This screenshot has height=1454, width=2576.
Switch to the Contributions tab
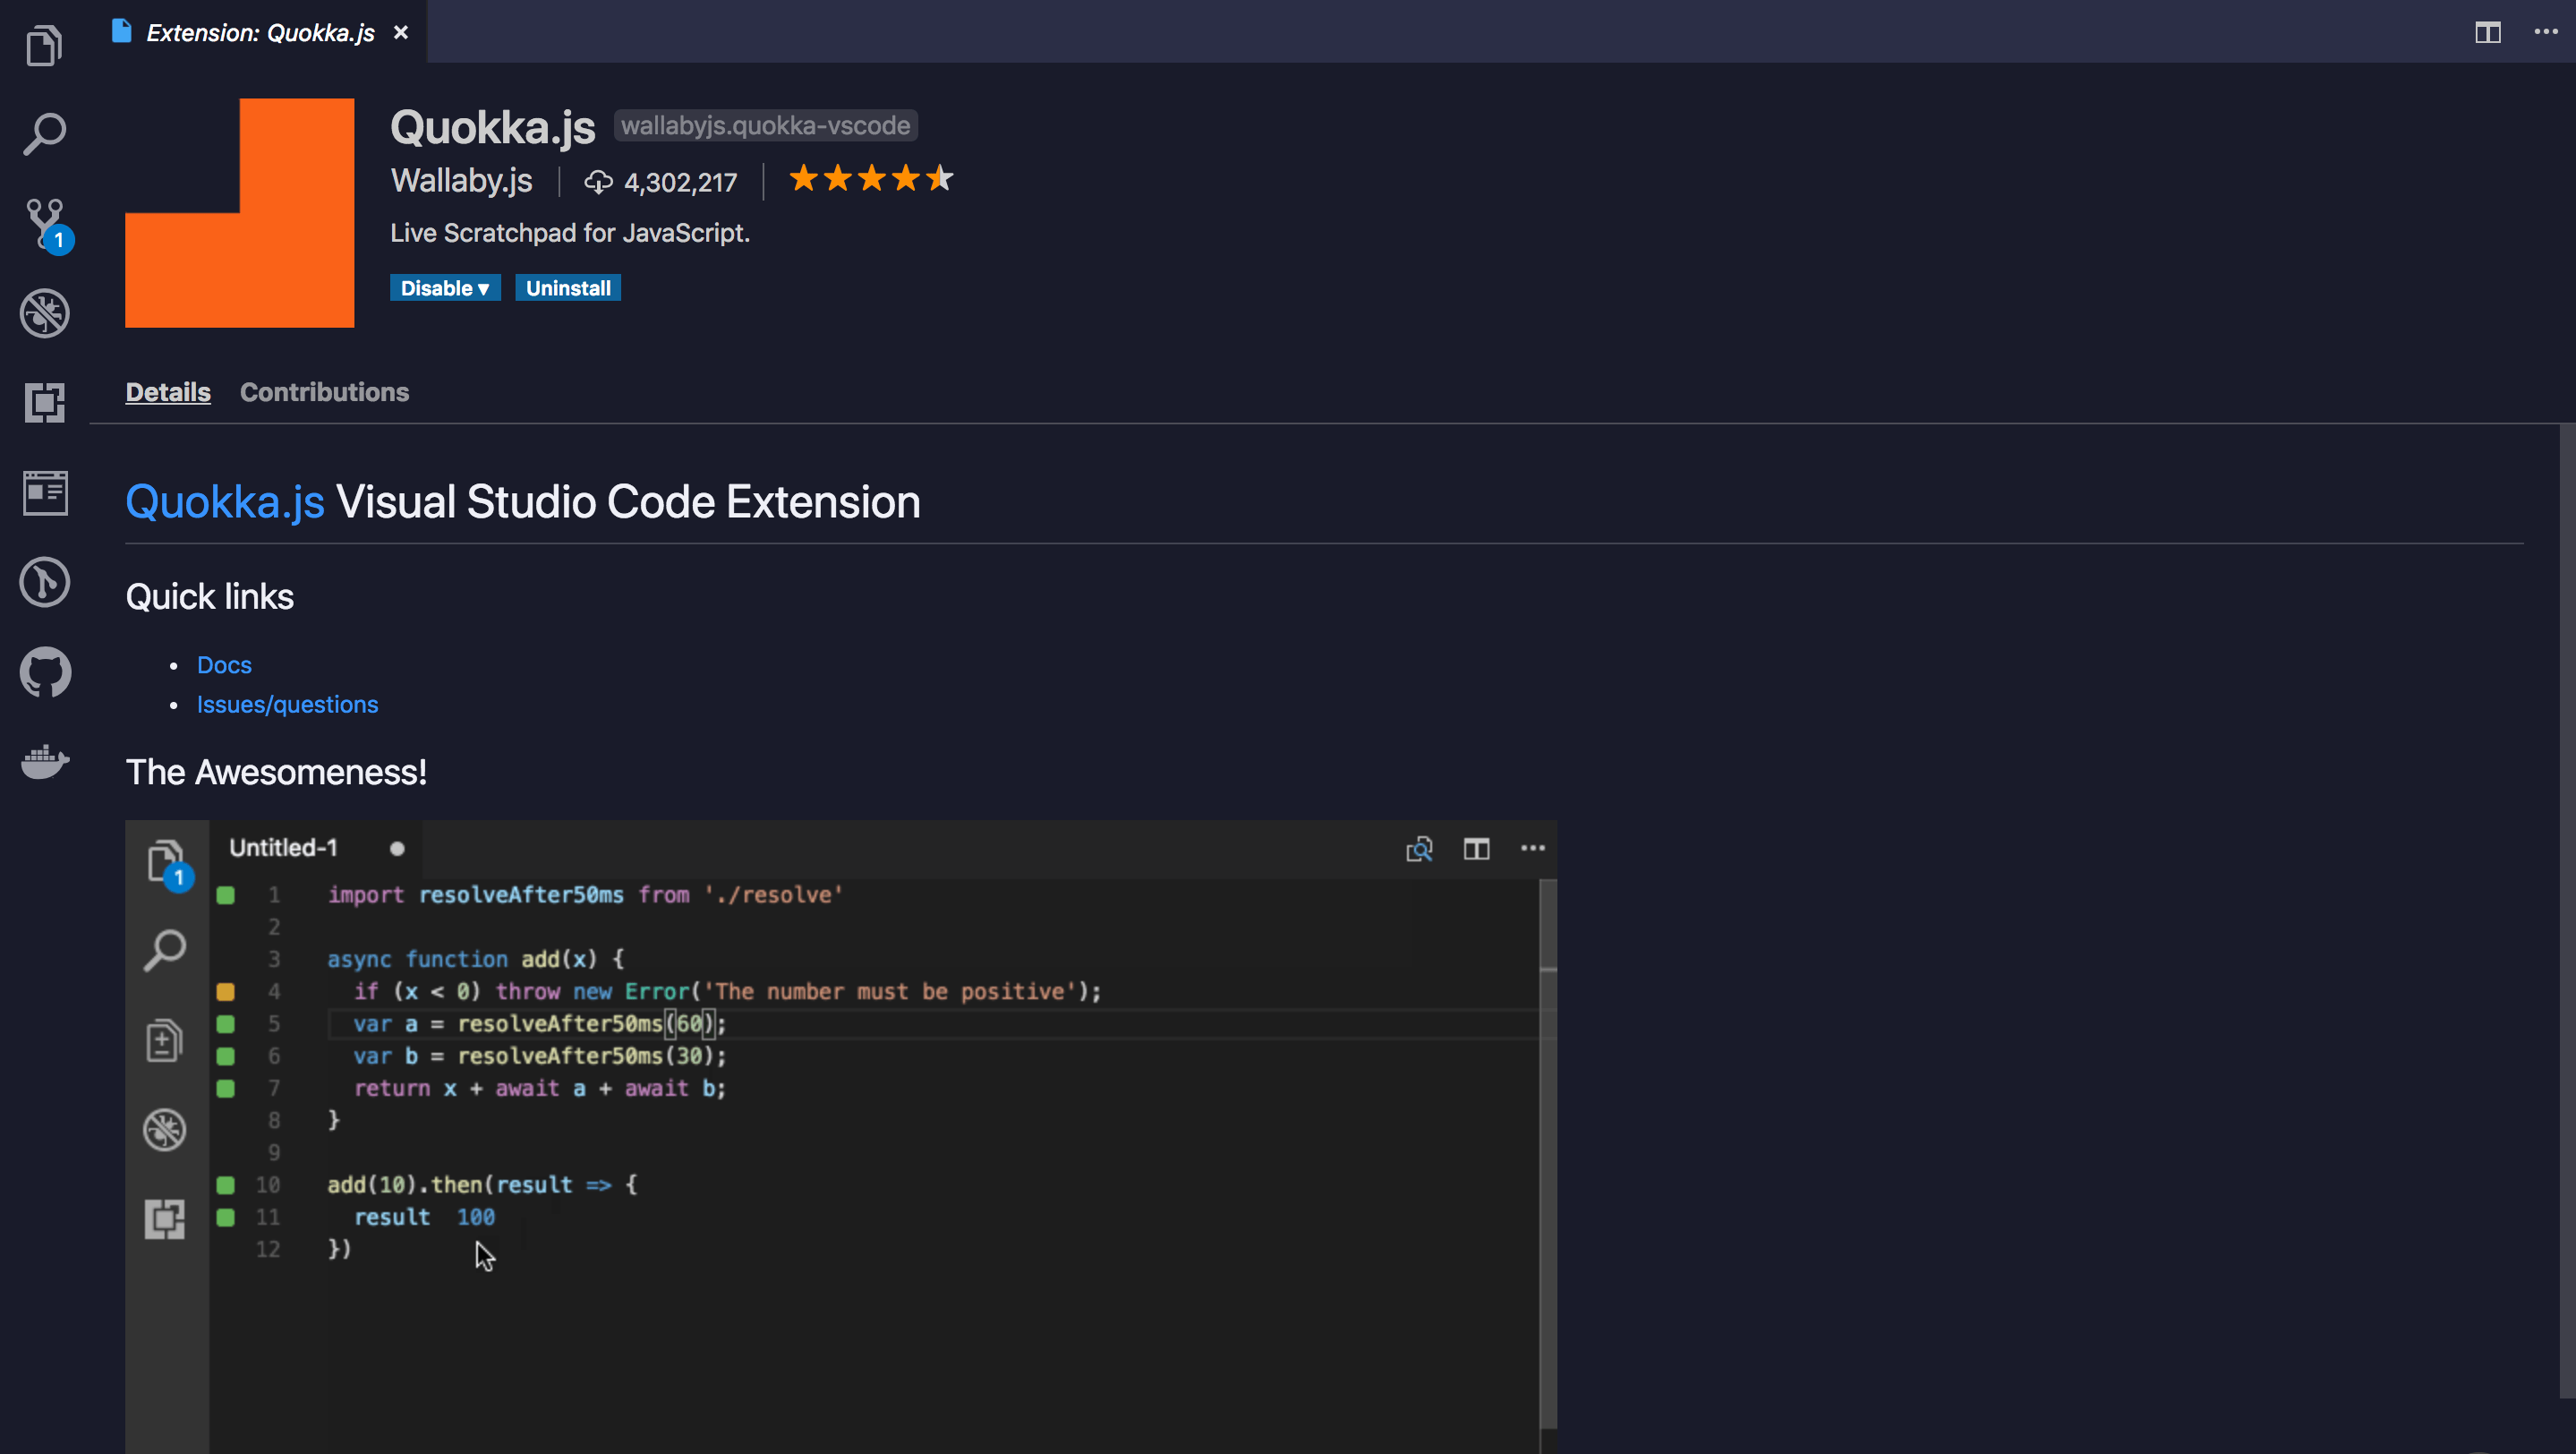(x=324, y=391)
